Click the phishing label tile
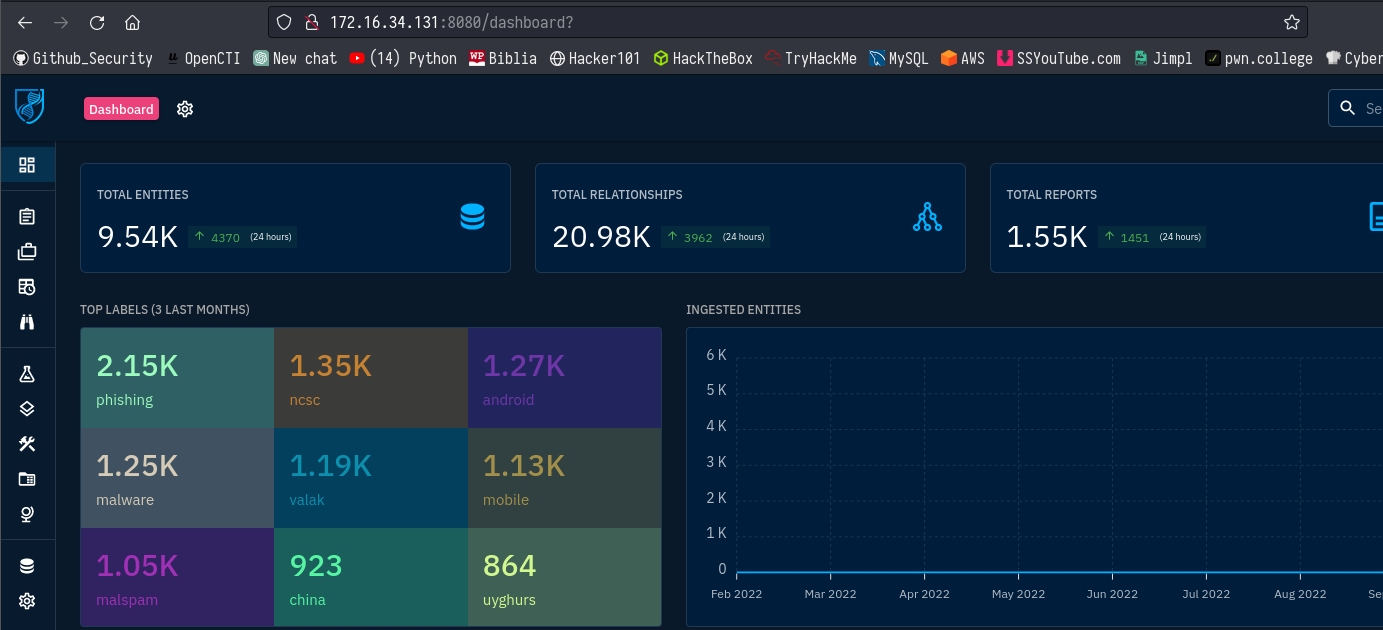Viewport: 1383px width, 630px height. (177, 378)
